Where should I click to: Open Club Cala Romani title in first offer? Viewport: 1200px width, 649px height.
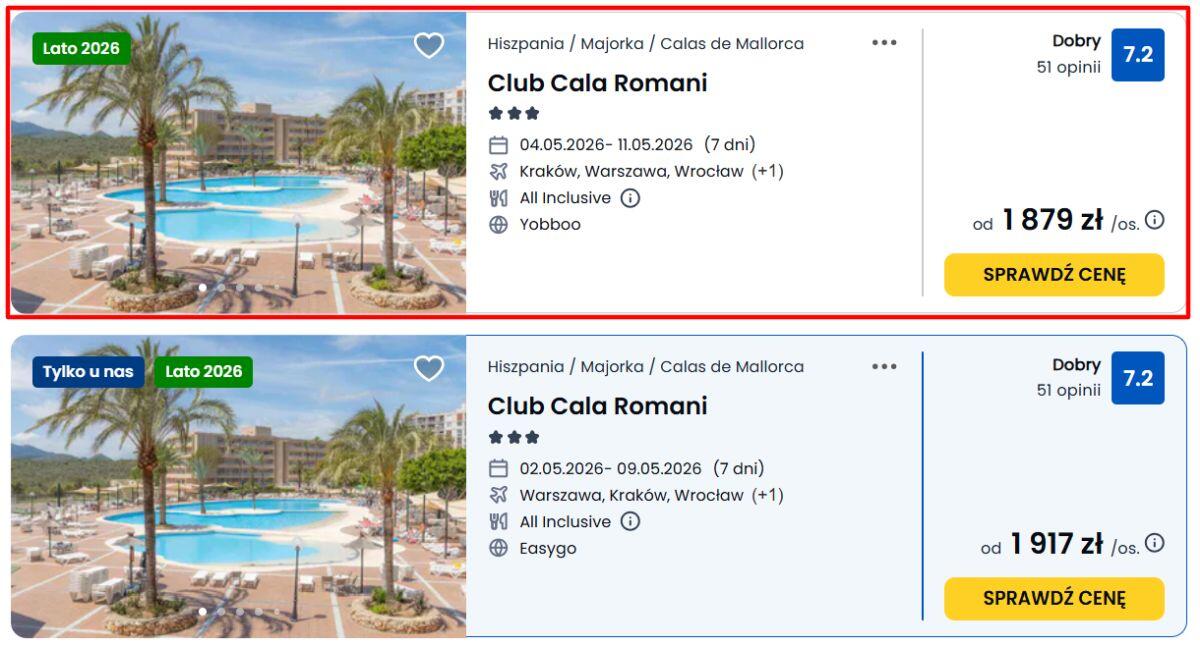[x=597, y=83]
